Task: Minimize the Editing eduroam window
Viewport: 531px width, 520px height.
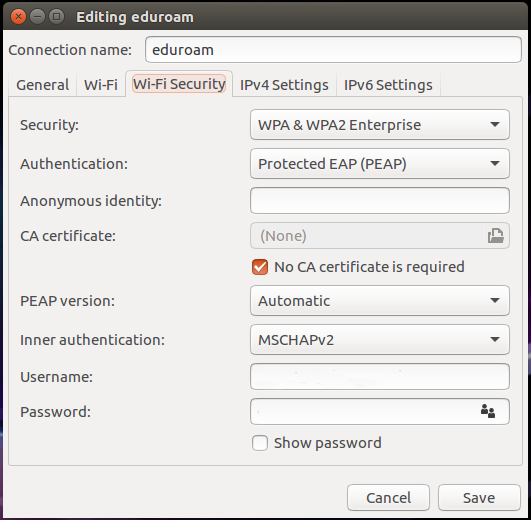Action: click(x=37, y=16)
